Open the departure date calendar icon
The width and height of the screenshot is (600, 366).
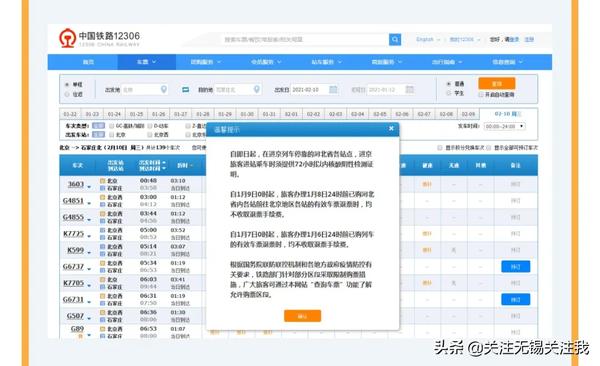click(x=333, y=89)
